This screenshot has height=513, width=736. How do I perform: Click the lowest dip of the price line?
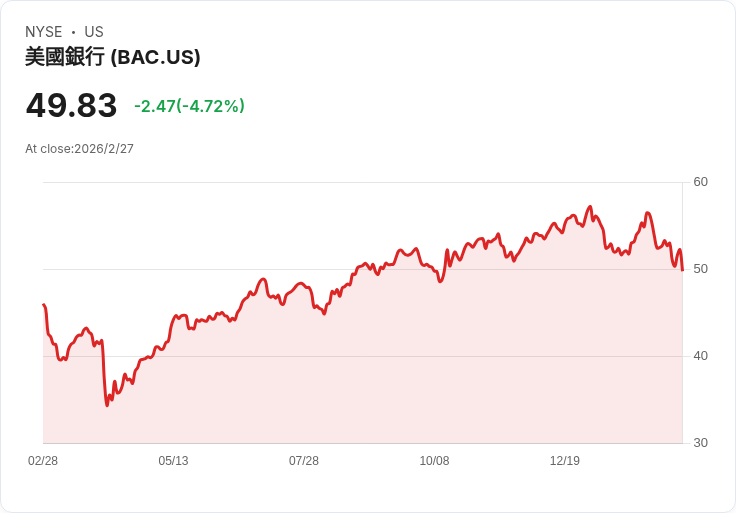(x=107, y=405)
